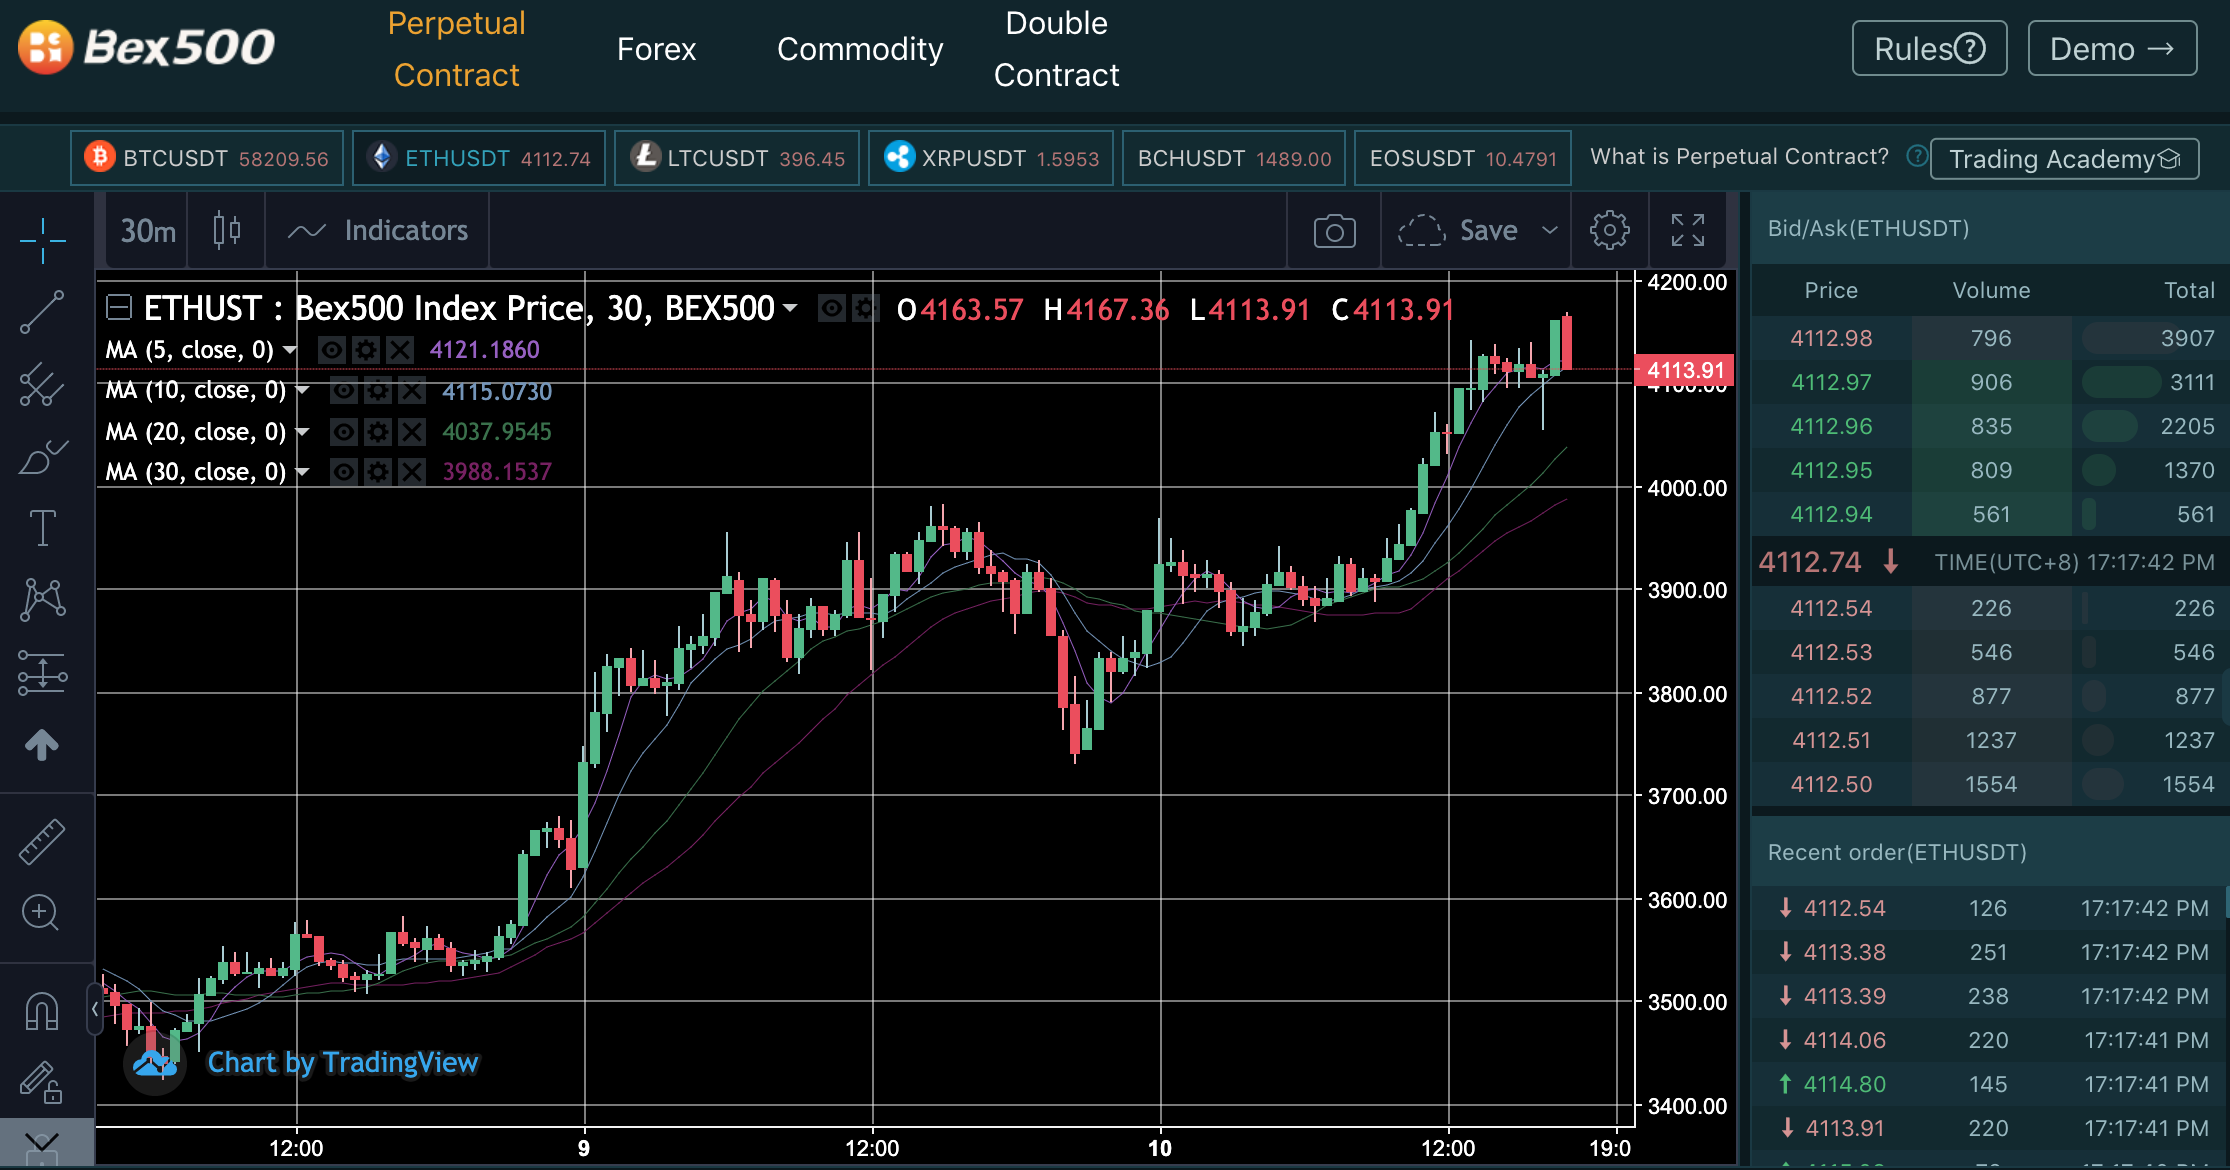This screenshot has height=1170, width=2230.
Task: Hide the MA (20, close, 0) line
Action: click(x=344, y=432)
